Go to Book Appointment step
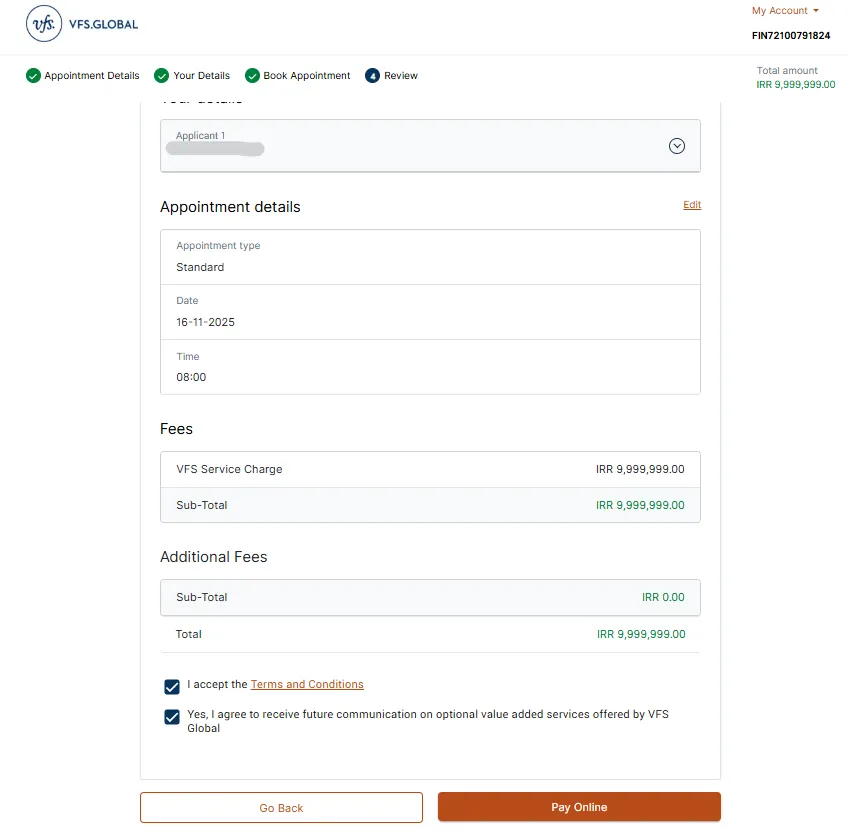848x838 pixels. click(x=307, y=76)
